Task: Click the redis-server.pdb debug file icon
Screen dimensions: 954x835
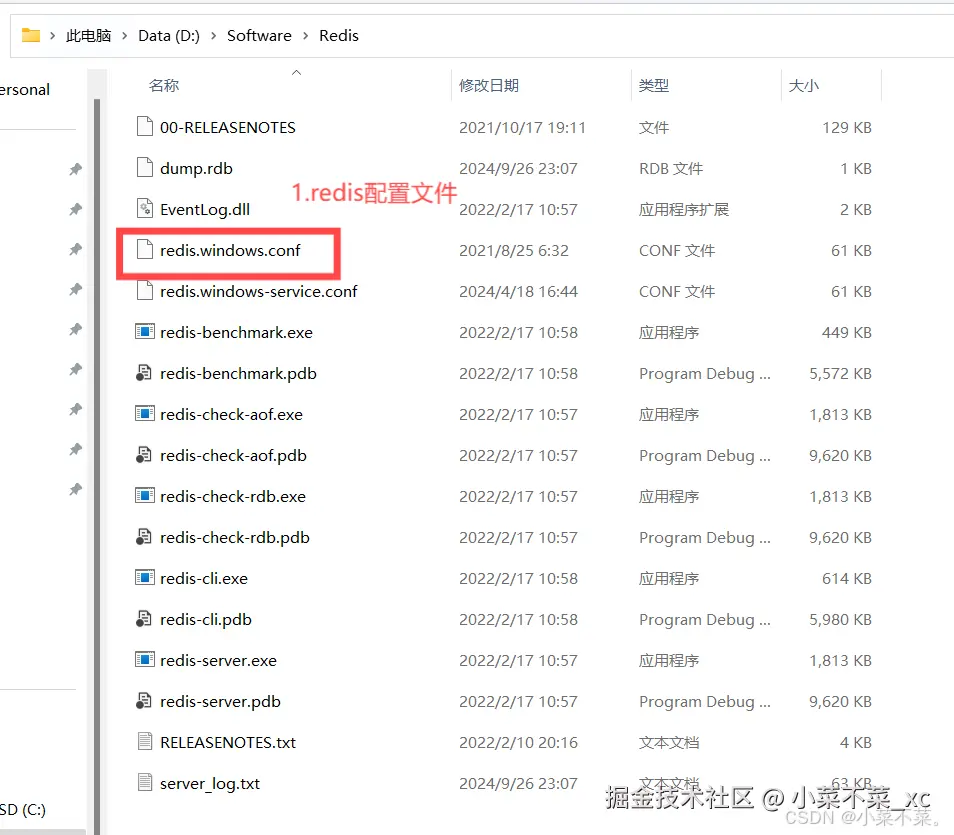Action: (x=144, y=700)
